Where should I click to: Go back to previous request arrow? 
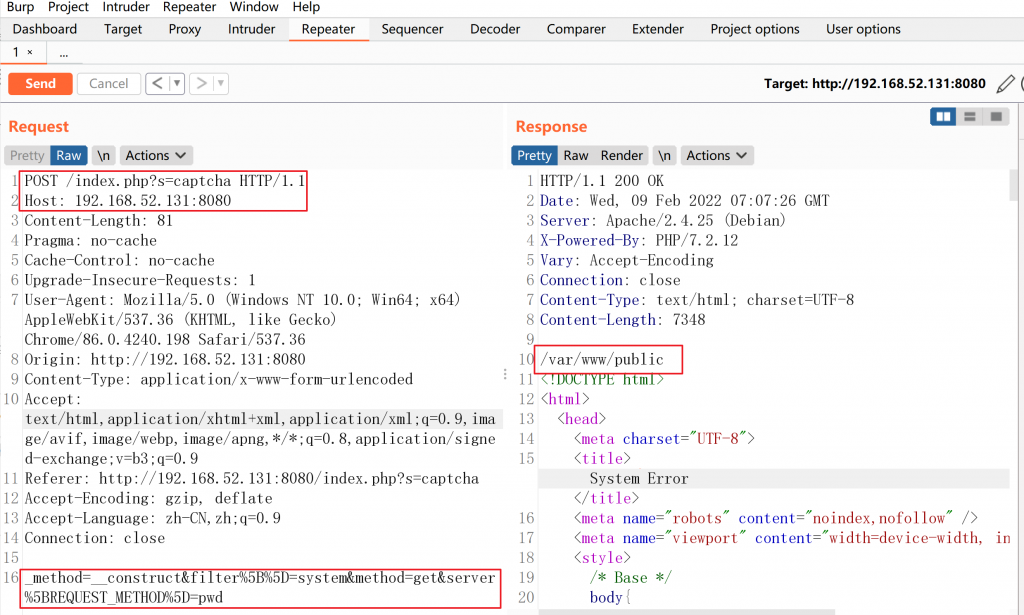point(157,84)
